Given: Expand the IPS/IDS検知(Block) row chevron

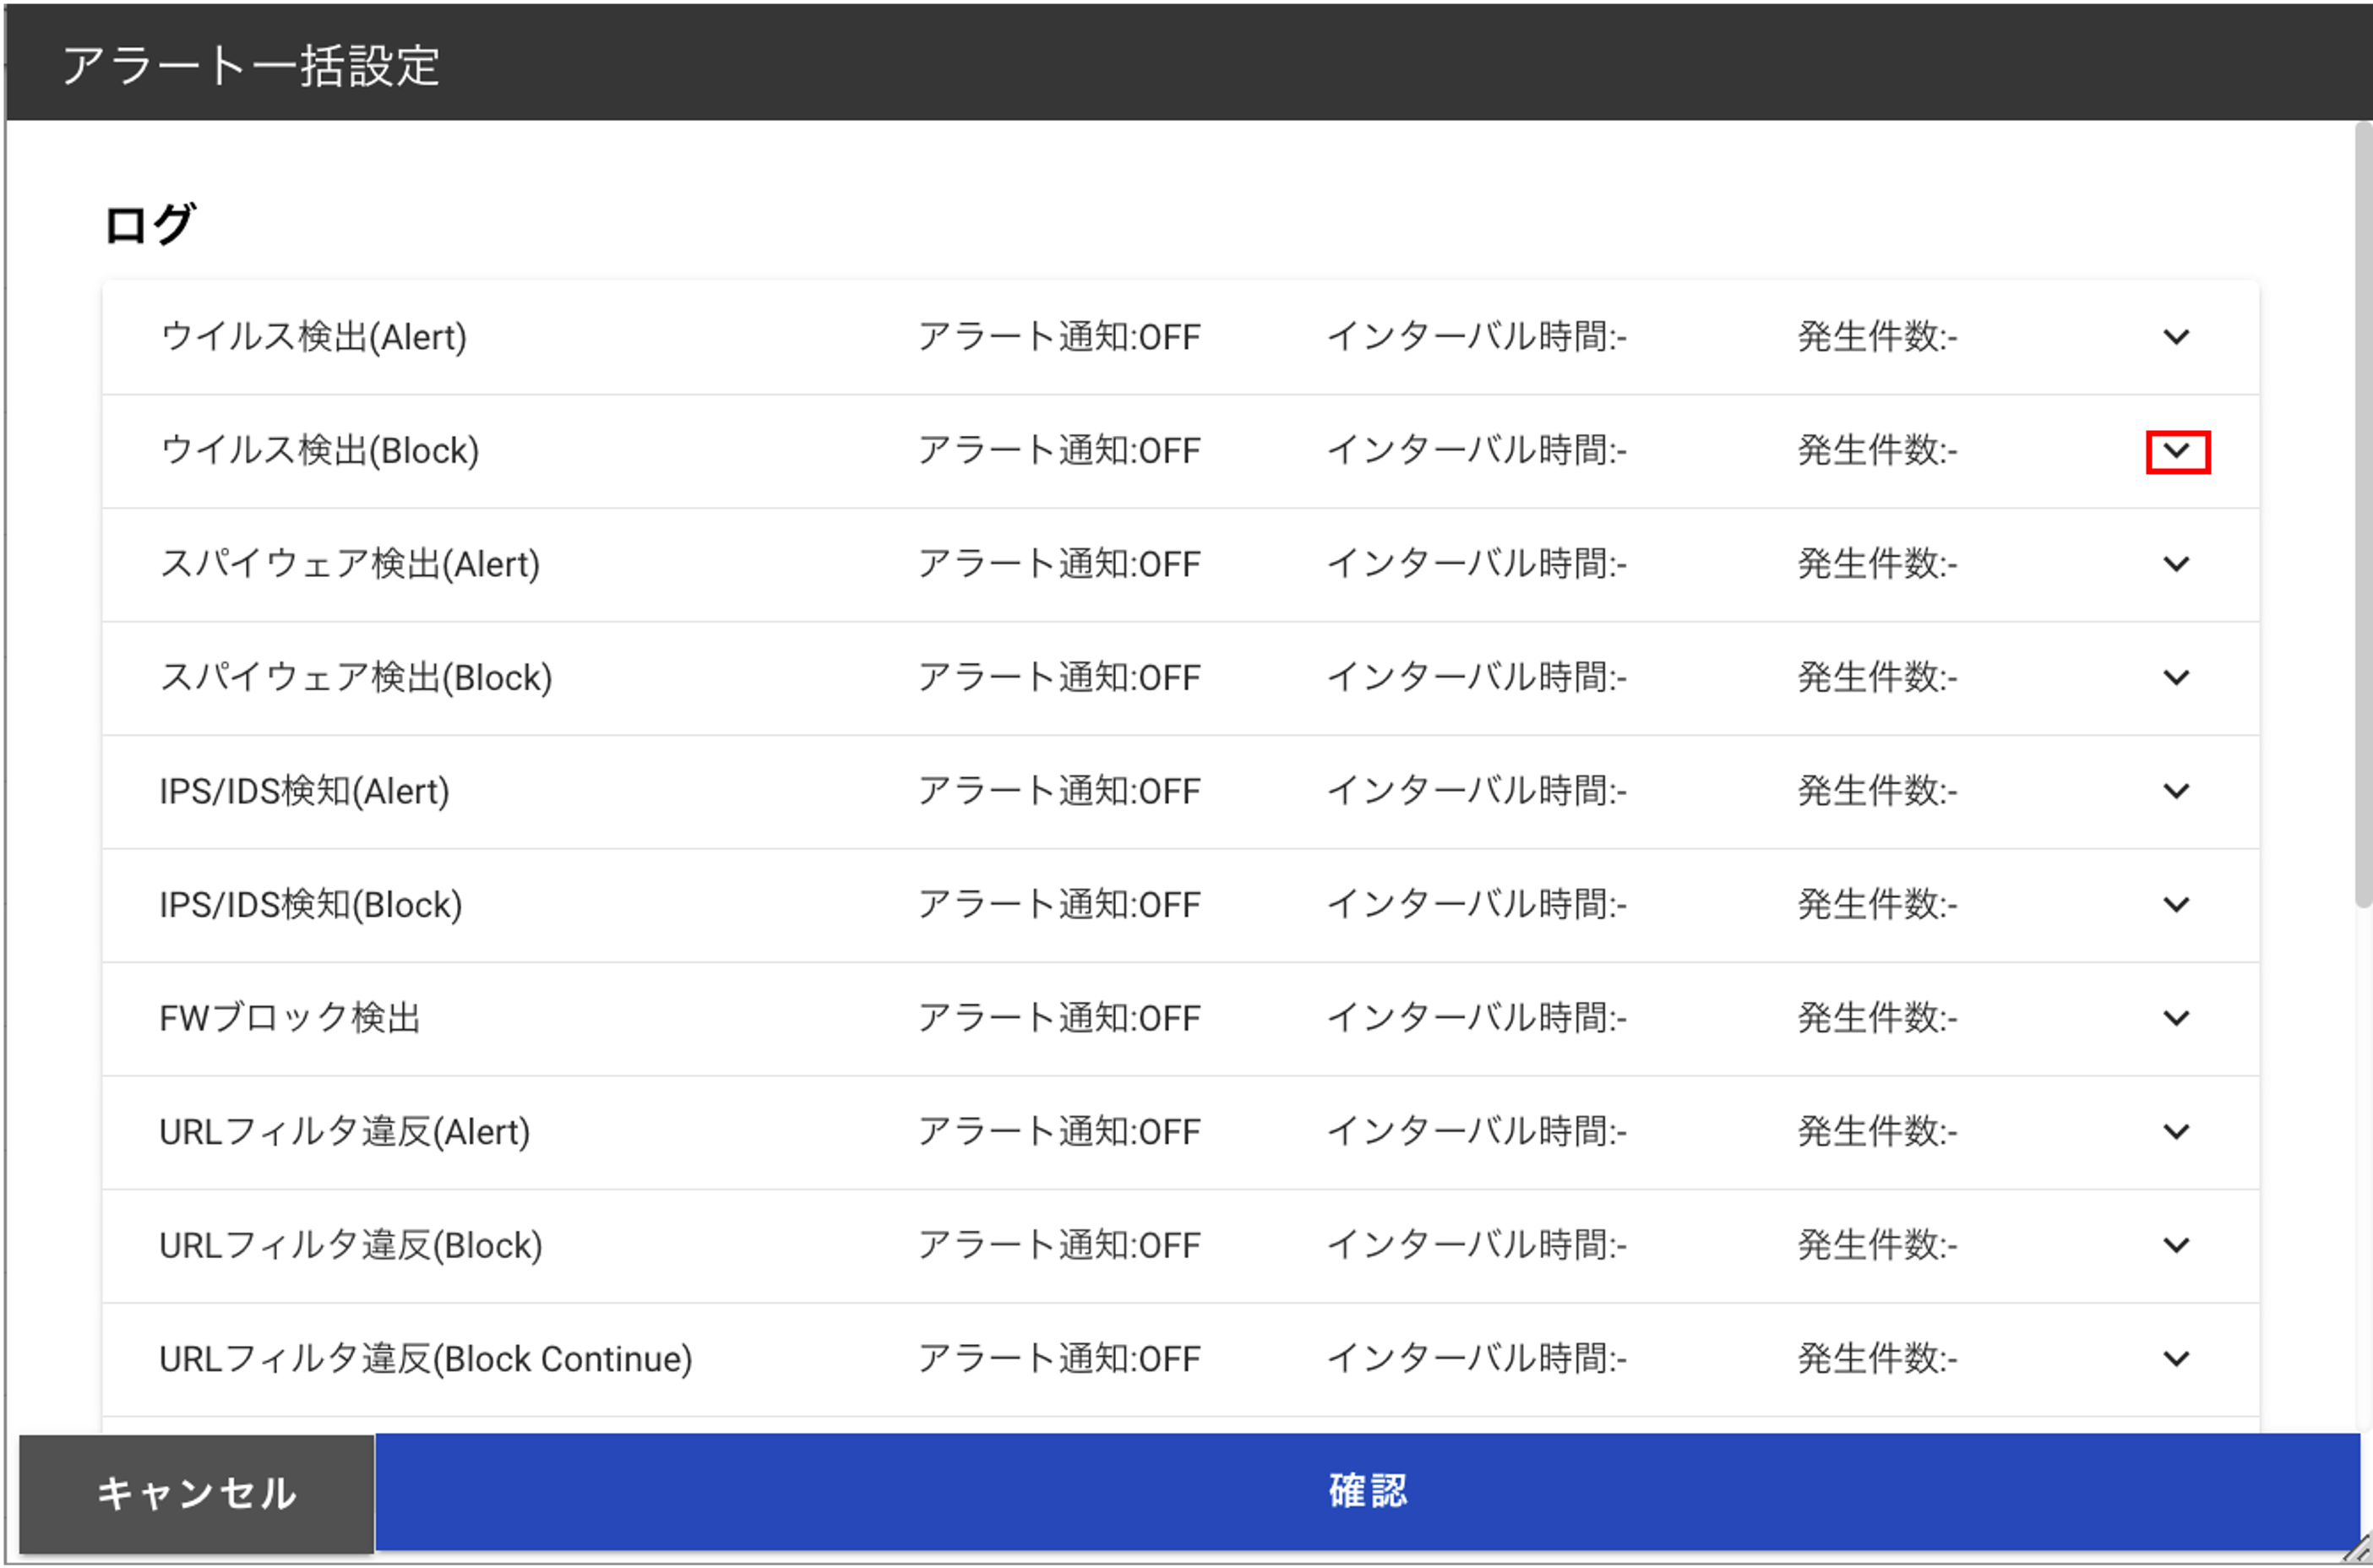Looking at the screenshot, I should (x=2176, y=905).
